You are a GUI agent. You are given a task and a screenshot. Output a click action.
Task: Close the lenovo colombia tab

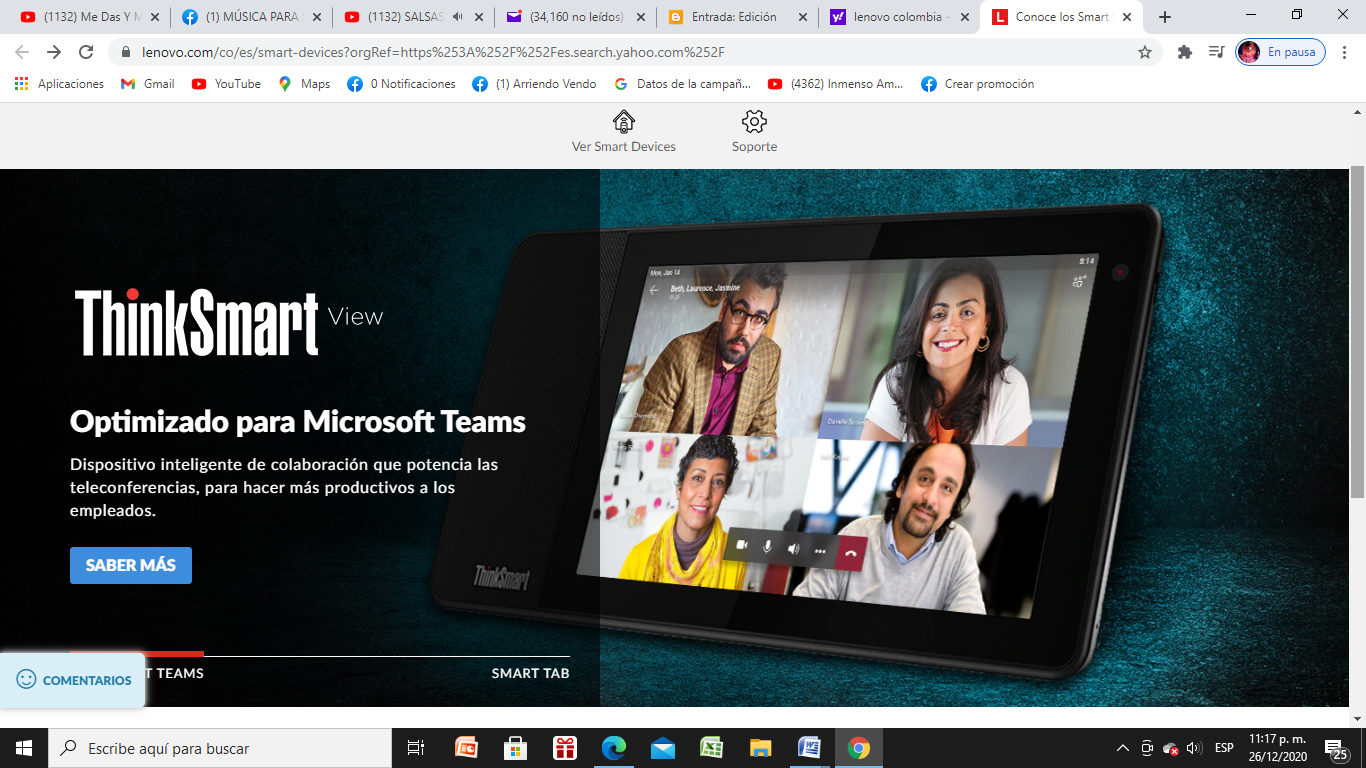tap(964, 17)
